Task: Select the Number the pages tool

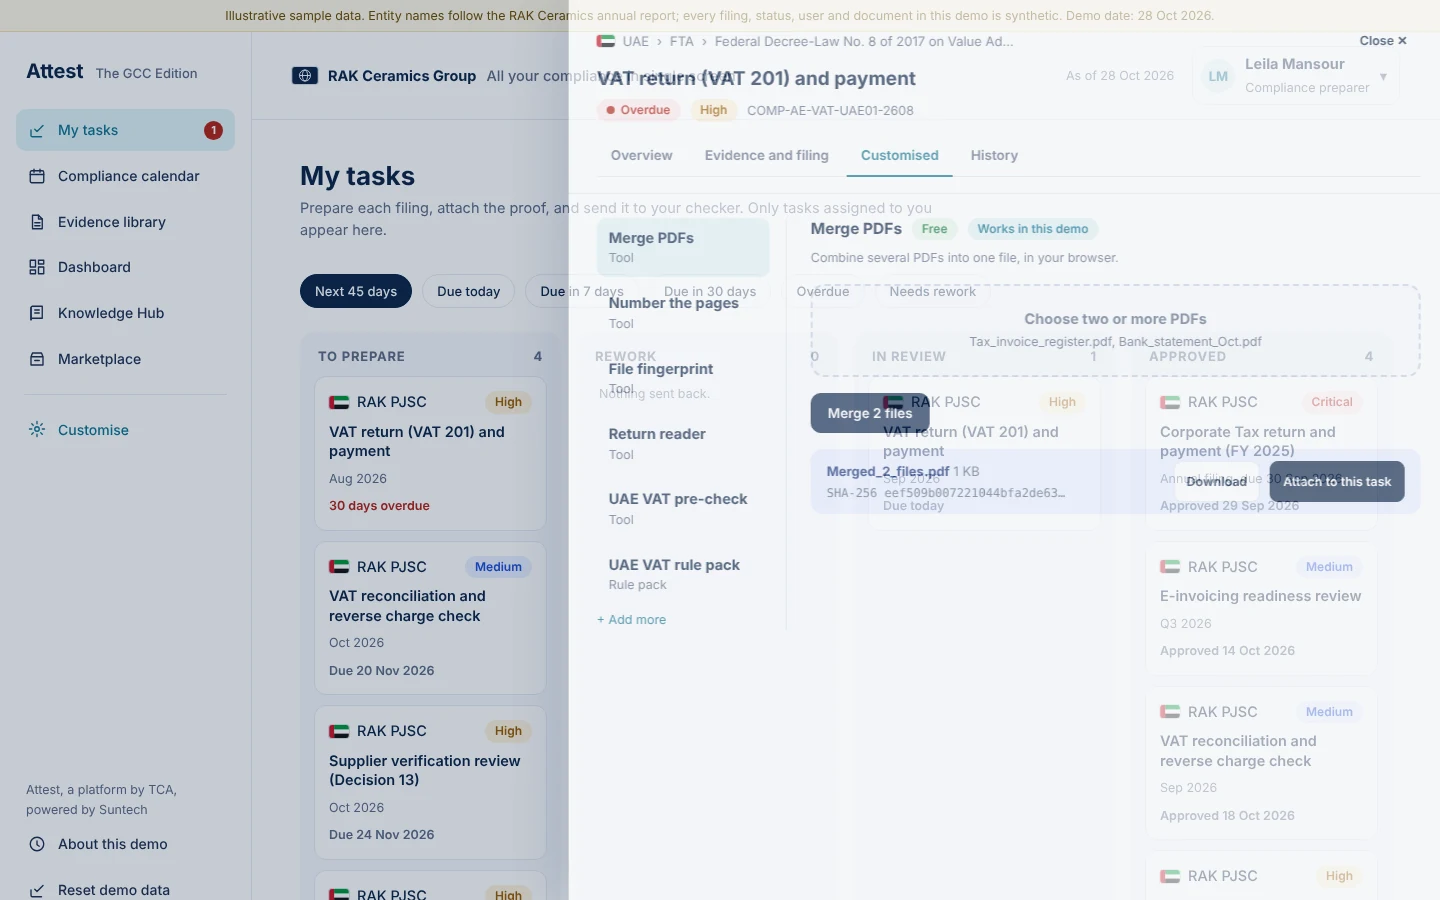Action: (x=683, y=312)
